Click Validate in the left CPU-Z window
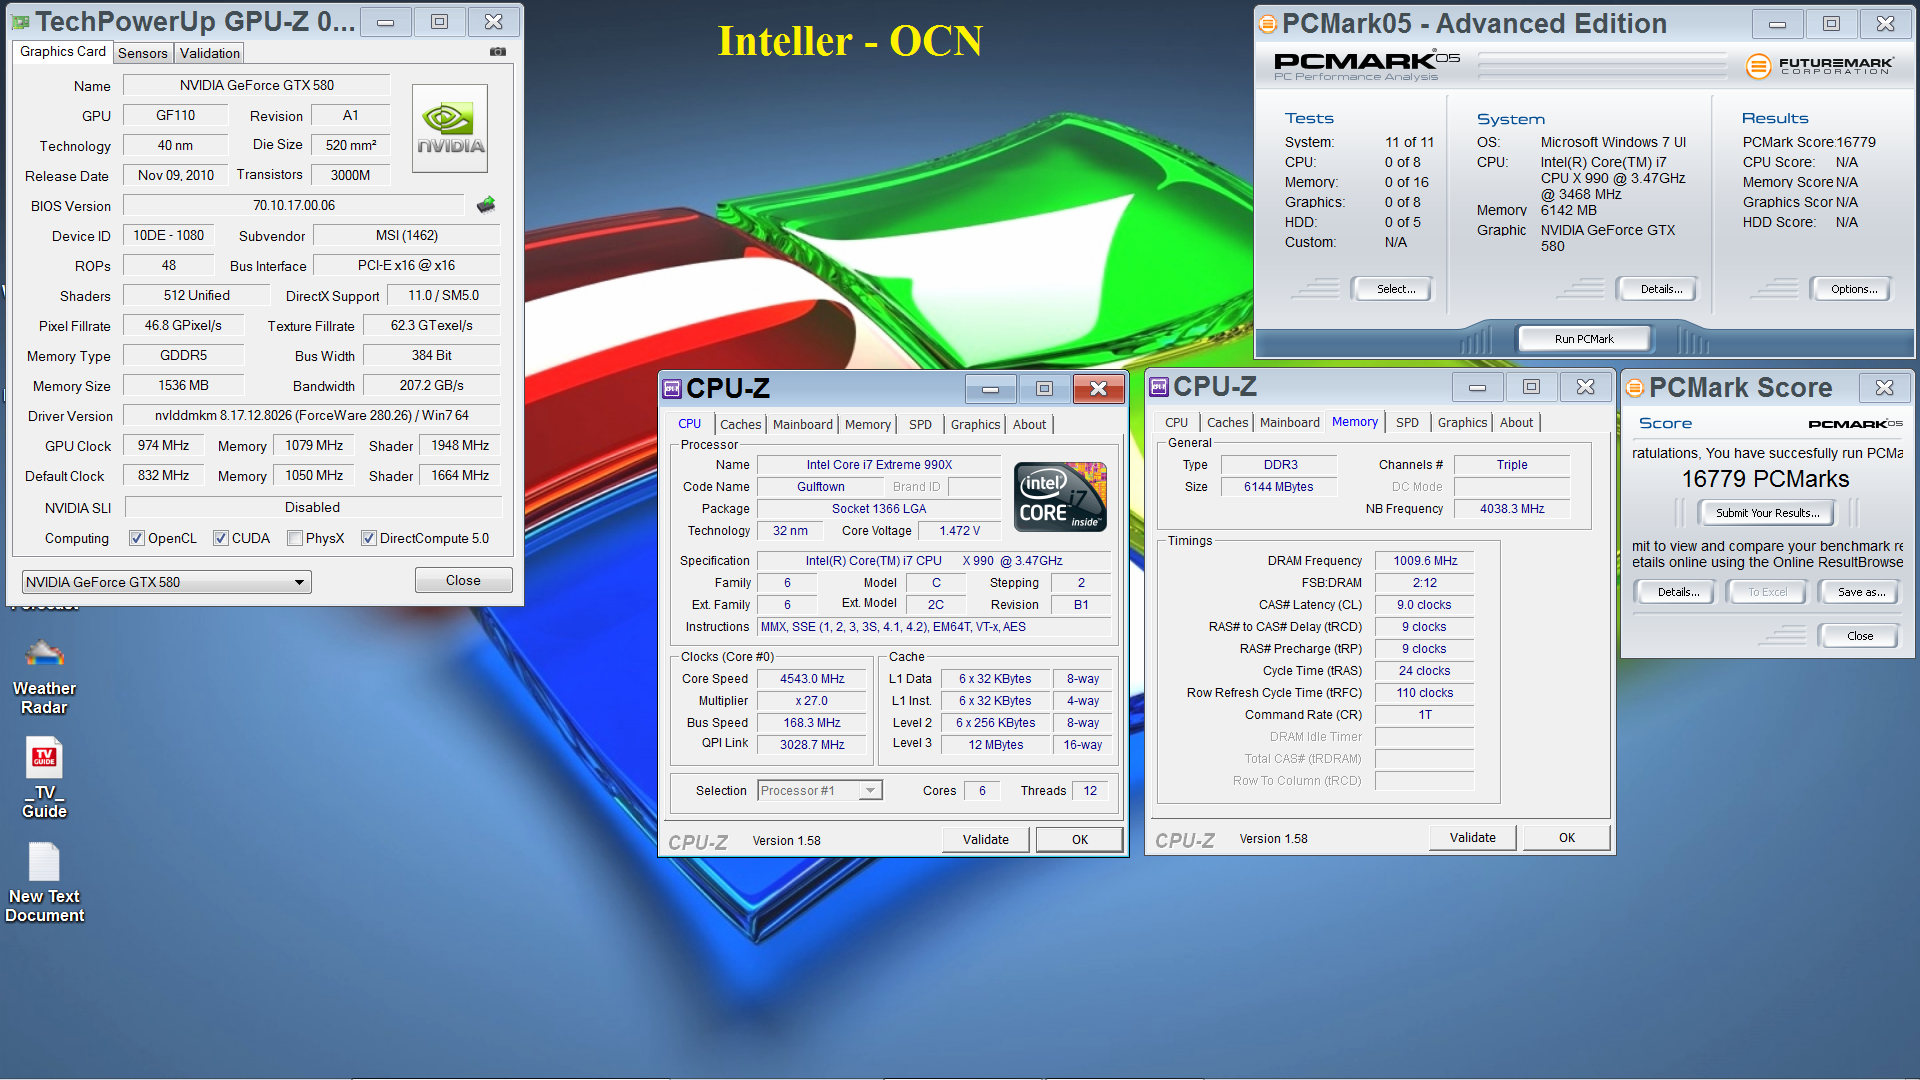1920x1080 pixels. [986, 840]
